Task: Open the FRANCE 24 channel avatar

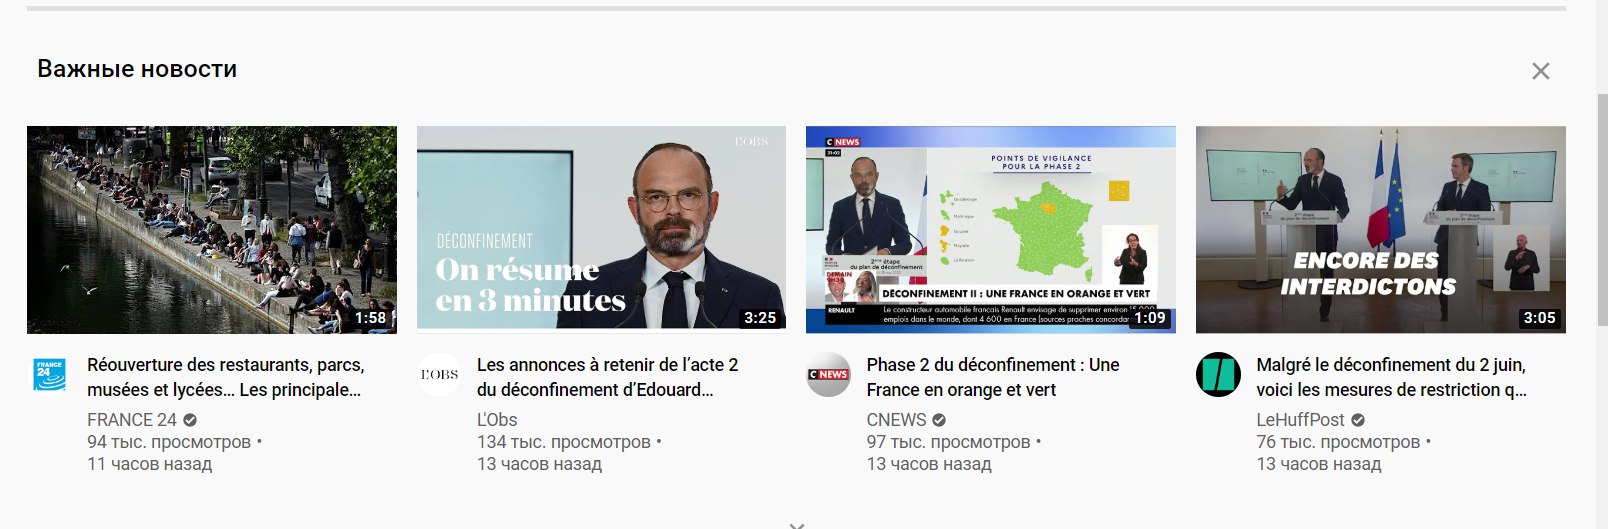Action: pos(50,375)
